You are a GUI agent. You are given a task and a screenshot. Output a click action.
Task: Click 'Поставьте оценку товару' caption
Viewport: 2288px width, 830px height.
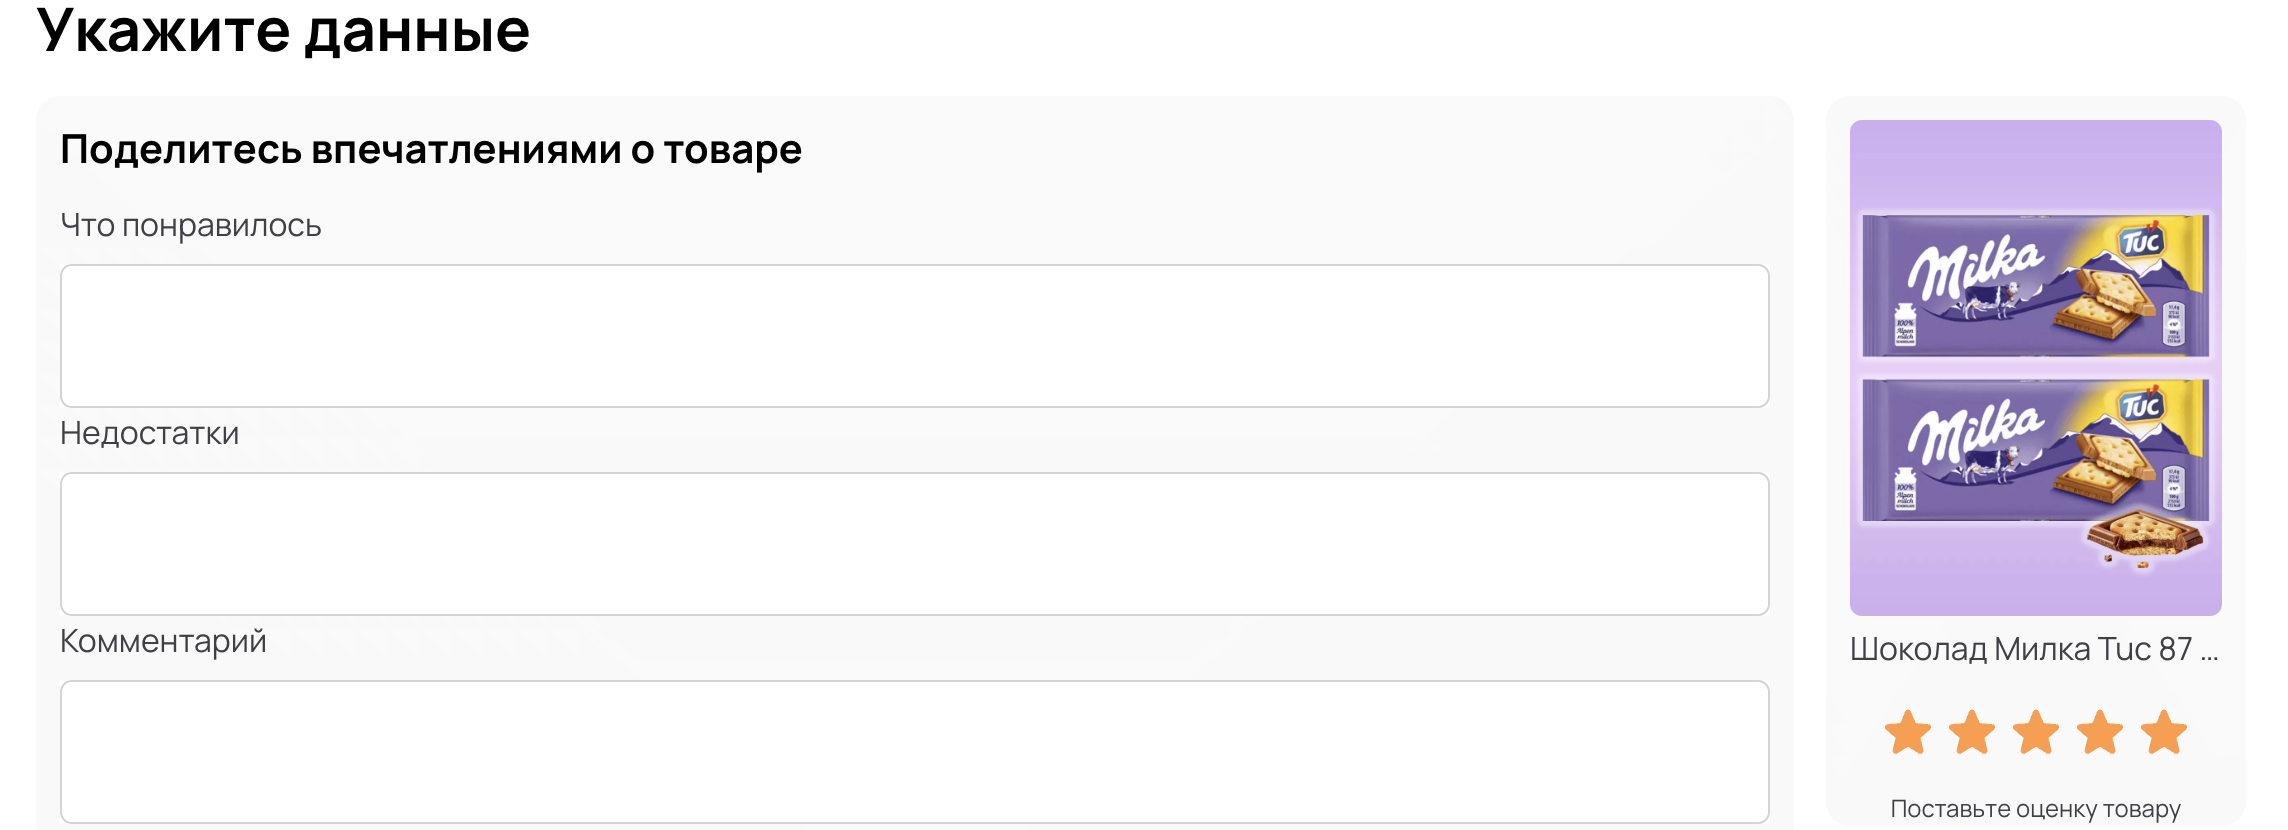(2036, 808)
